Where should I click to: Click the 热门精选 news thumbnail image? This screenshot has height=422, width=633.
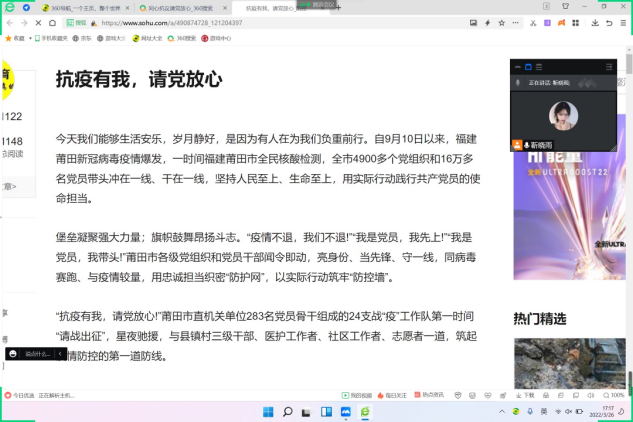pyautogui.click(x=569, y=362)
